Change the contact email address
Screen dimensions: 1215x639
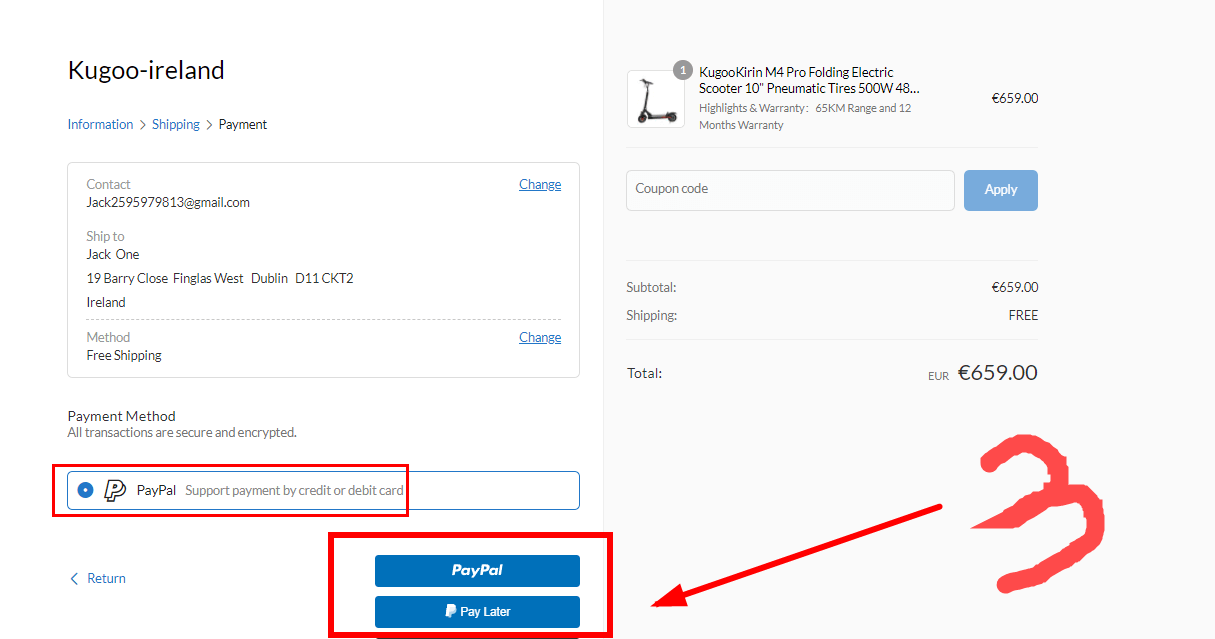tap(539, 185)
